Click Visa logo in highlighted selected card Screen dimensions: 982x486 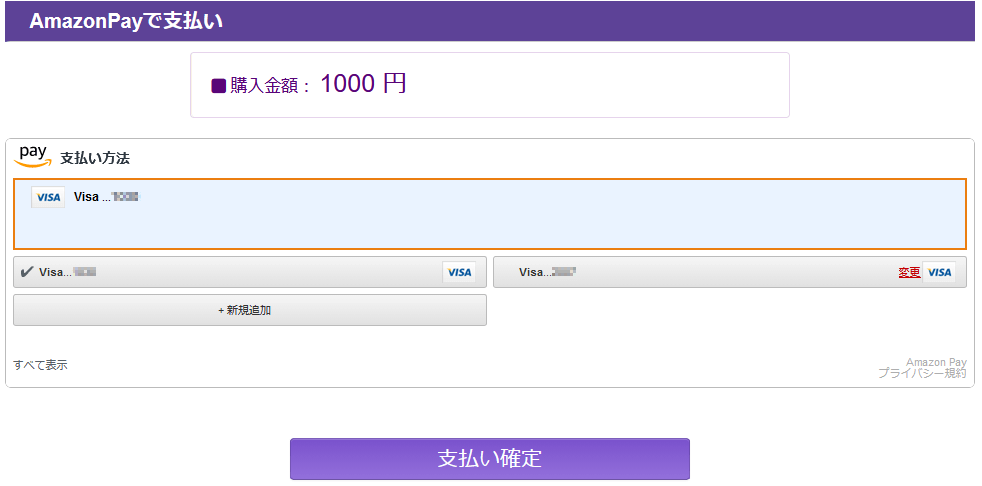point(48,197)
